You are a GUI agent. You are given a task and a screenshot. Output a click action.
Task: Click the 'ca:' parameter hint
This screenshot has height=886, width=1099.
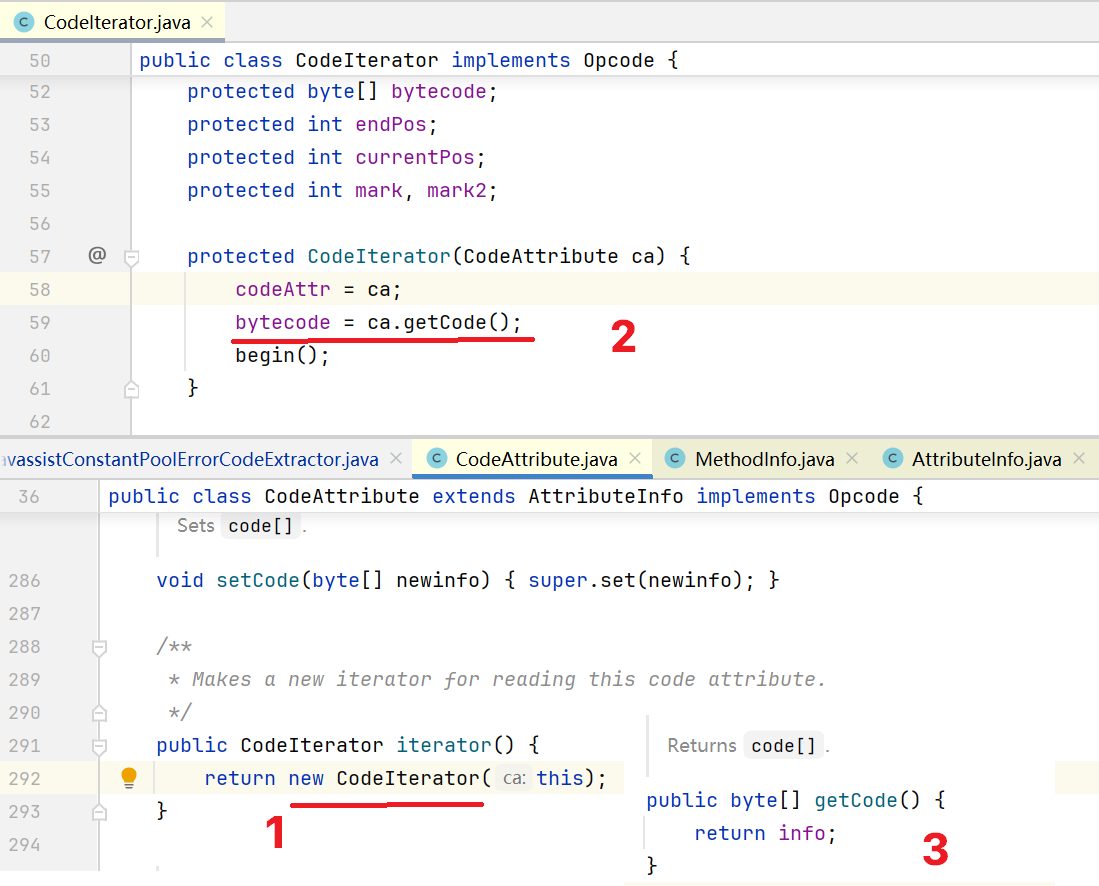point(514,779)
